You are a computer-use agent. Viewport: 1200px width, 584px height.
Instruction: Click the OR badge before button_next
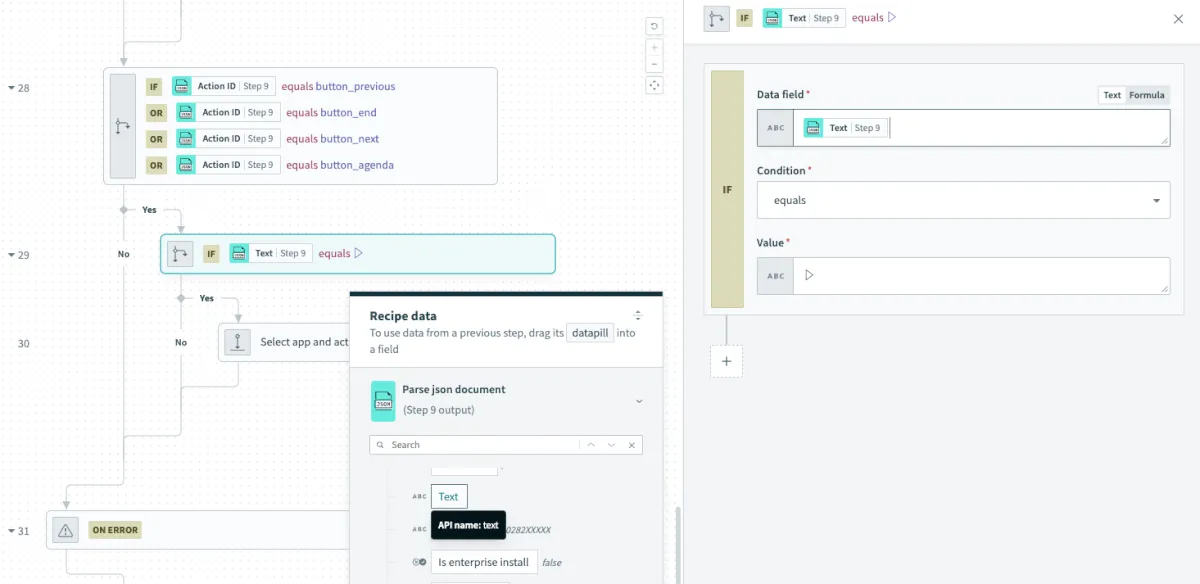click(x=156, y=139)
